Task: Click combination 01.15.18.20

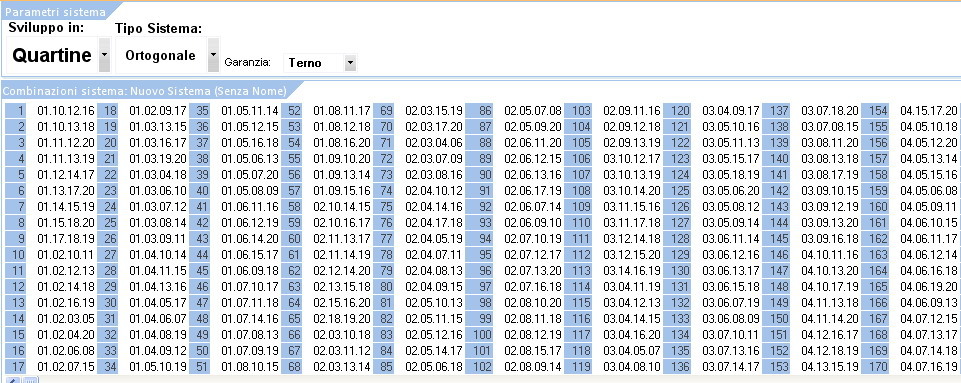Action: coord(66,222)
